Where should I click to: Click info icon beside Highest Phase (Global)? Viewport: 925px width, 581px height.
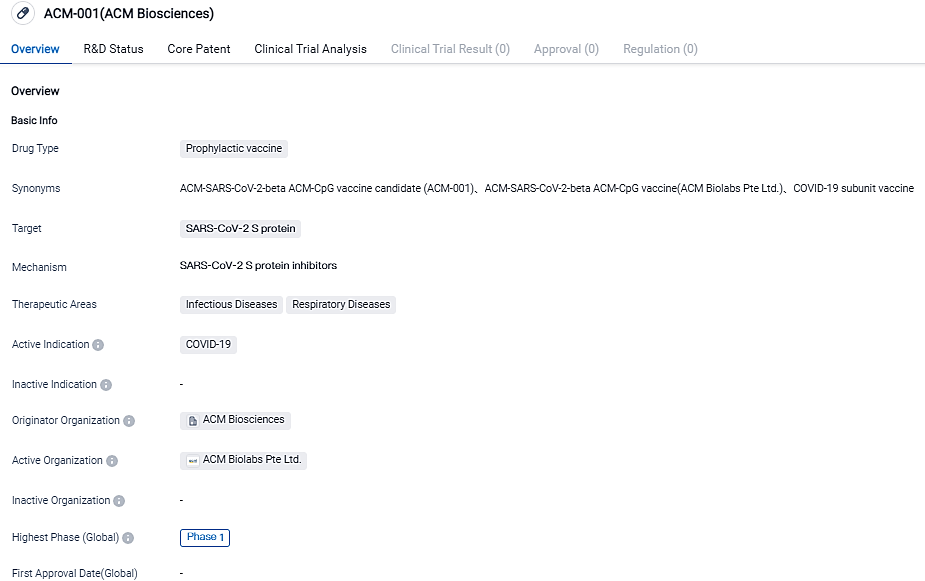(x=128, y=538)
